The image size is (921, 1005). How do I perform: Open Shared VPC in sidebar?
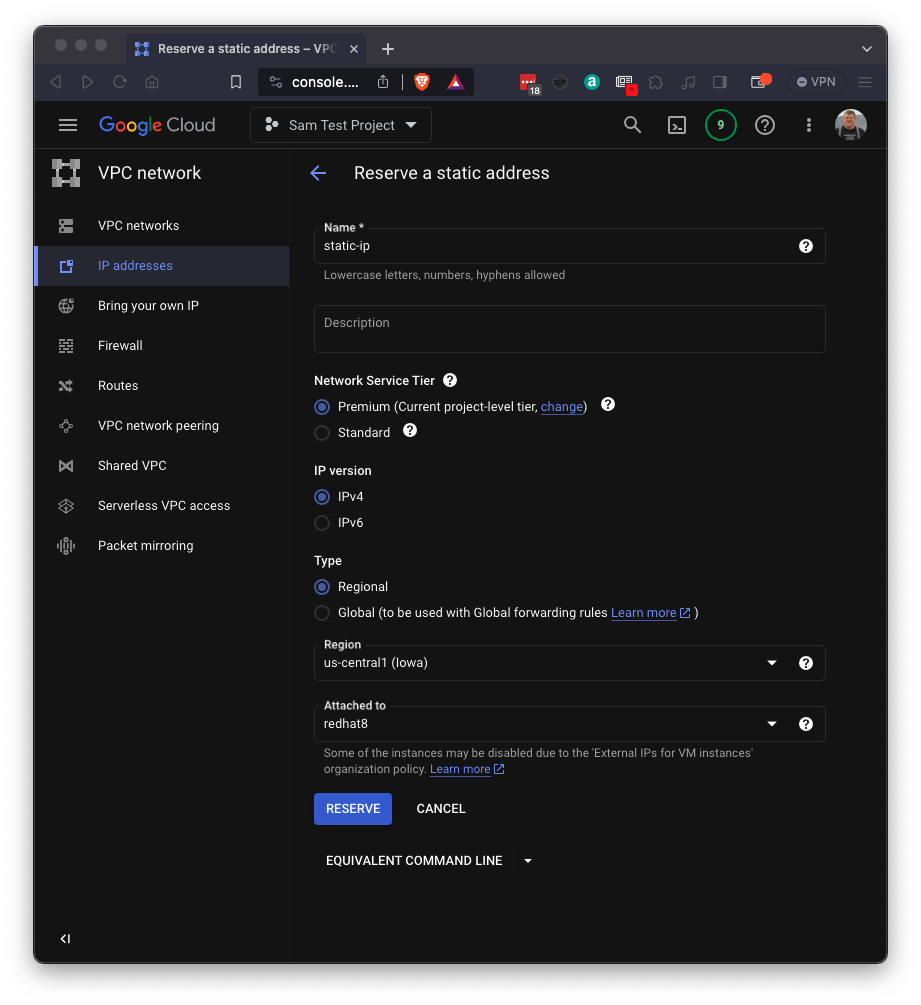(162, 465)
